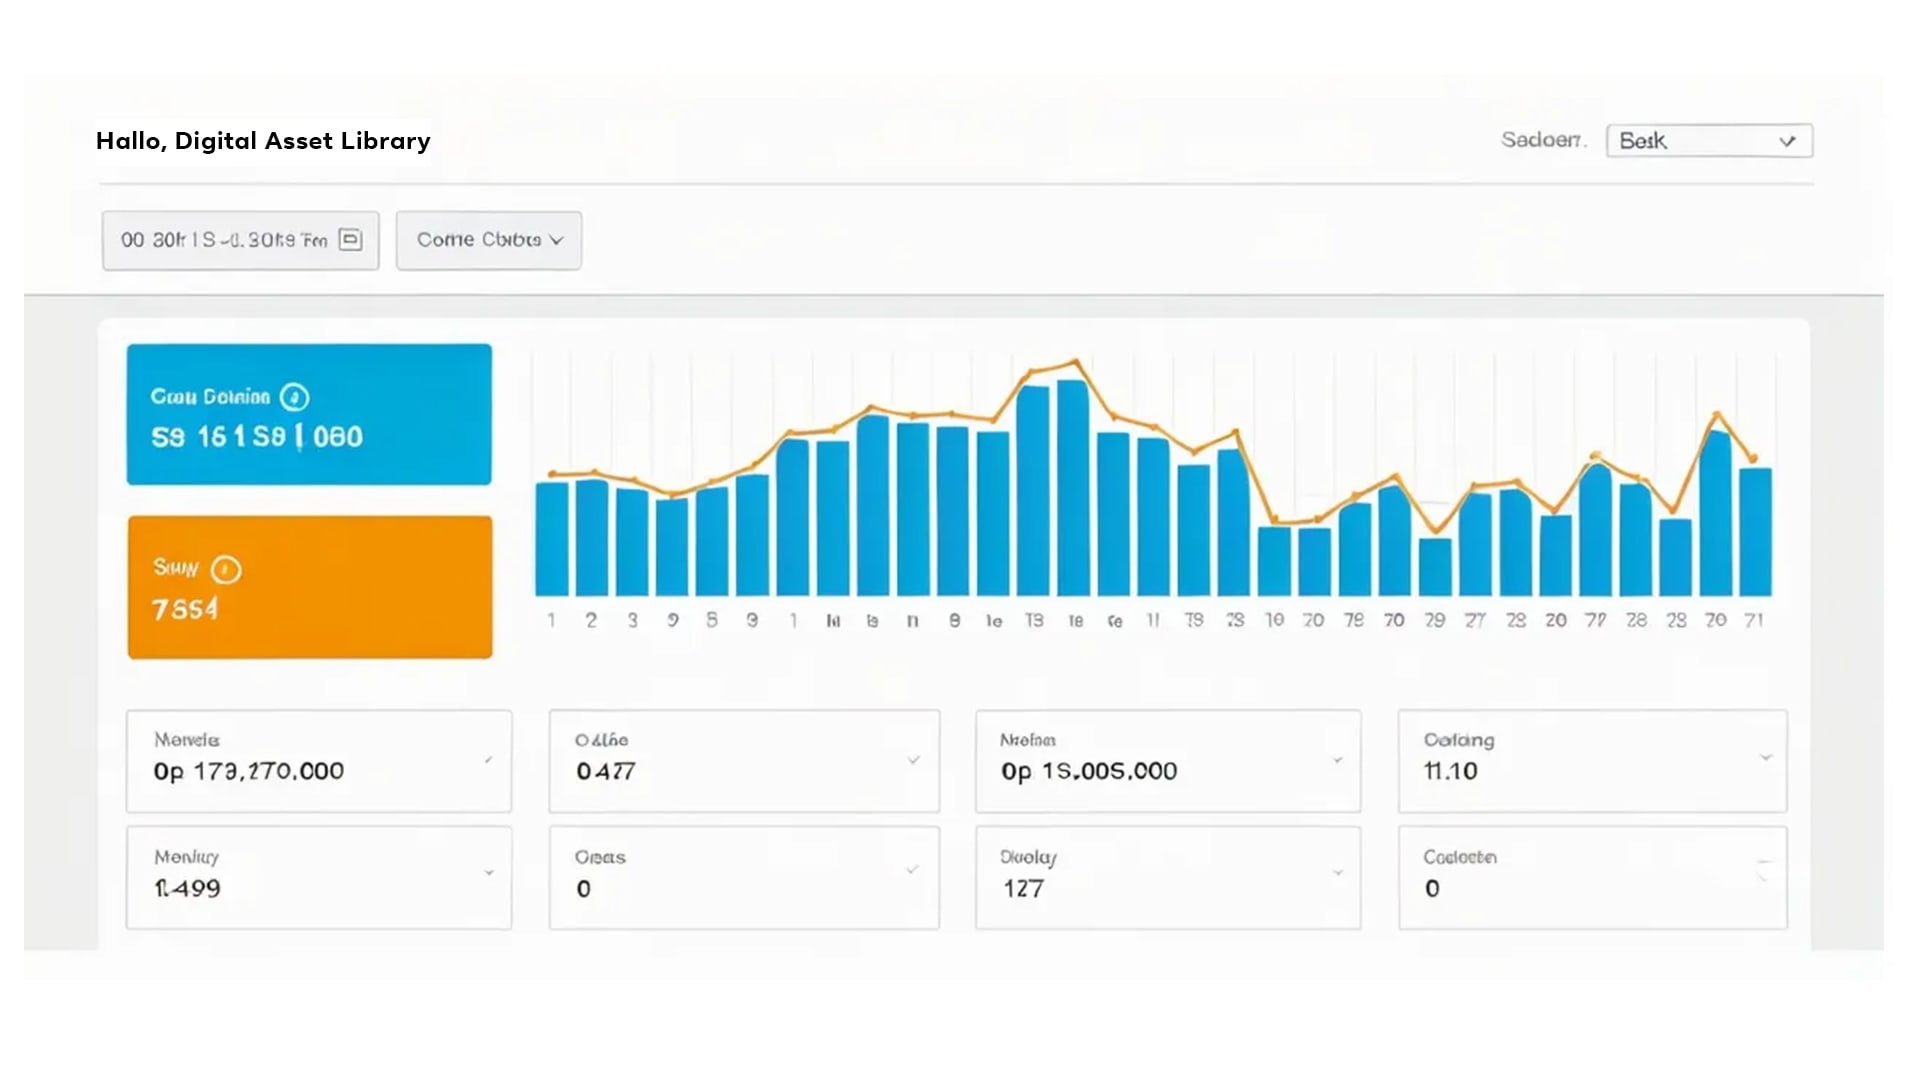Select the blue summary card
1920x1080 pixels.
(309, 414)
